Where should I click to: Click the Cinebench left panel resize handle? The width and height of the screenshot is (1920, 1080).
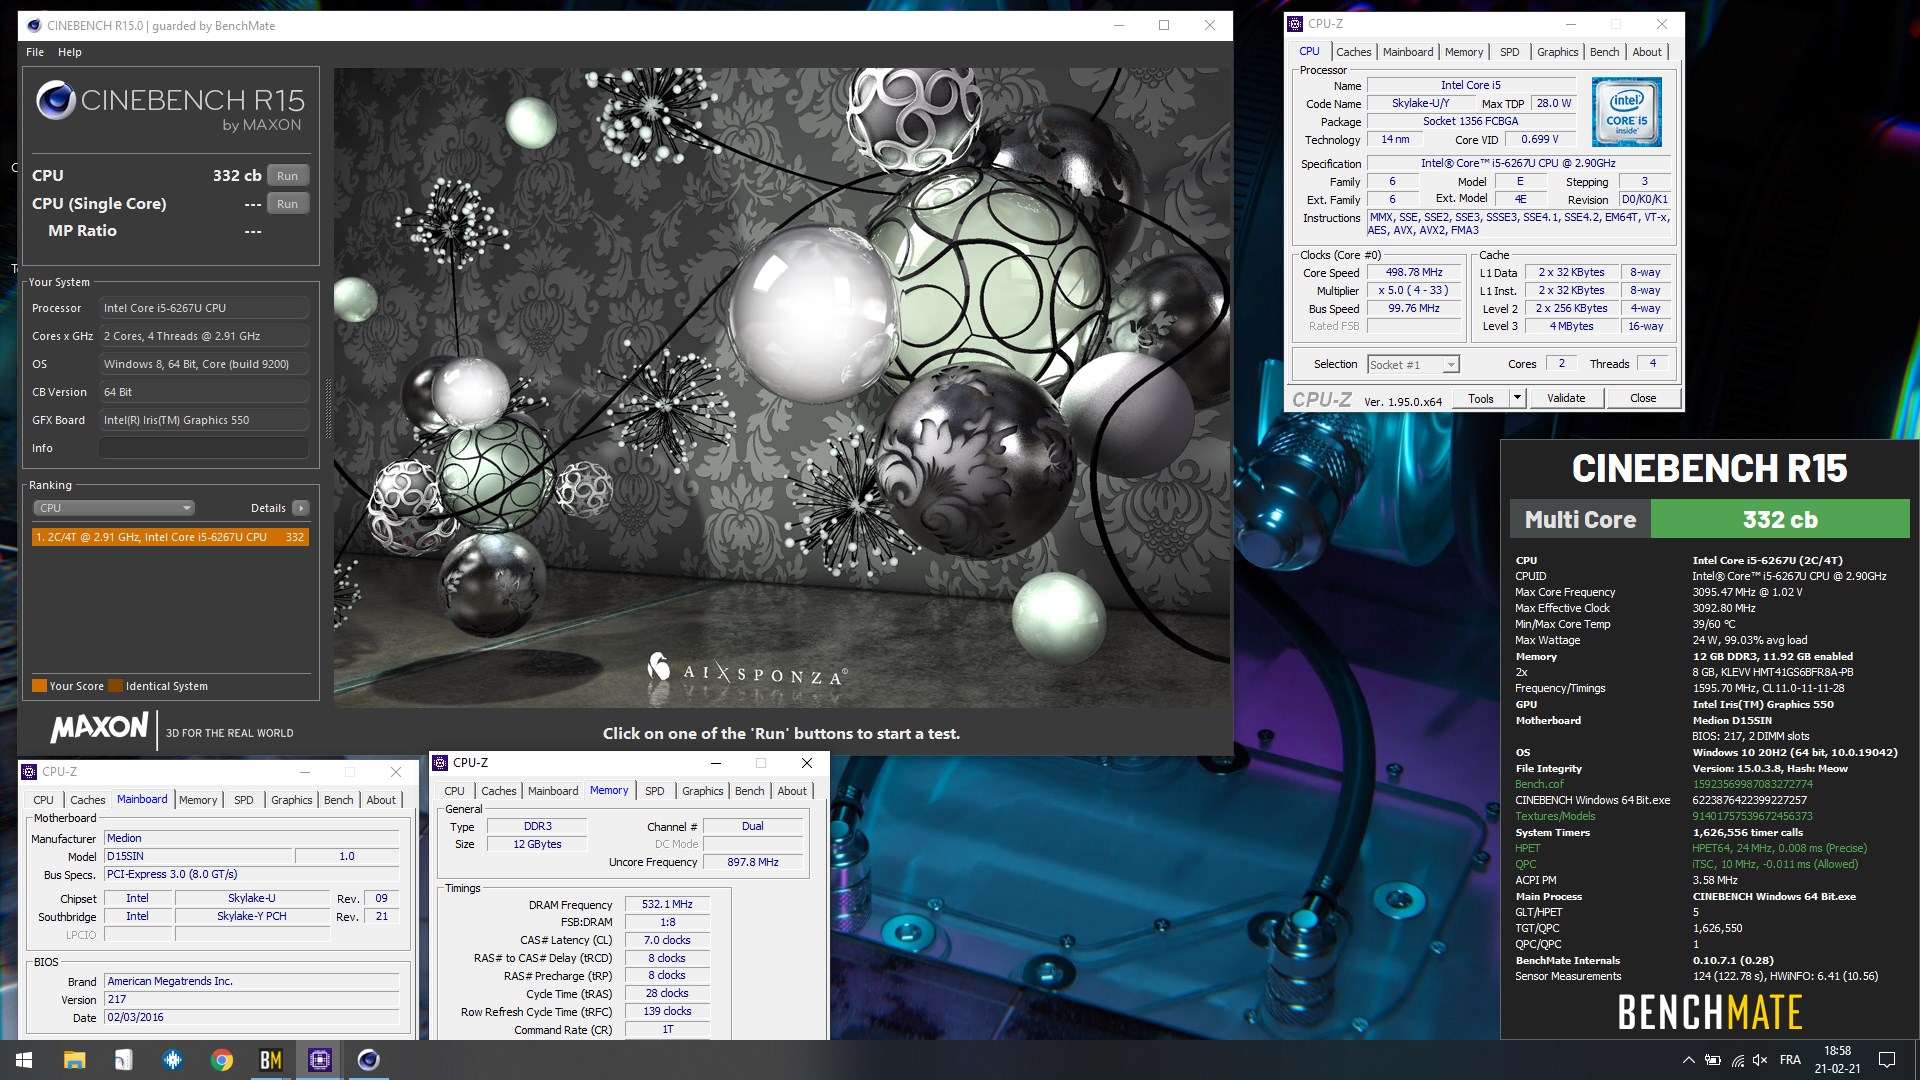328,408
